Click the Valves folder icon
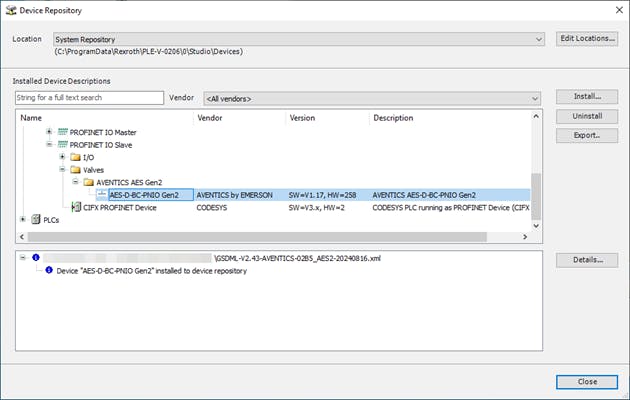Image resolution: width=630 pixels, height=400 pixels. pos(75,170)
